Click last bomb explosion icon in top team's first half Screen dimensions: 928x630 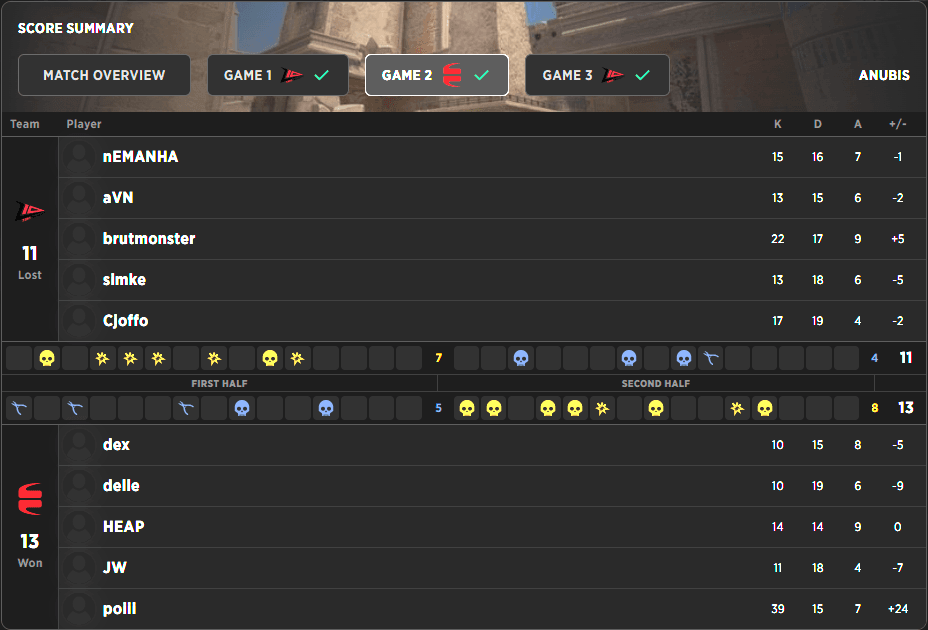[x=296, y=358]
